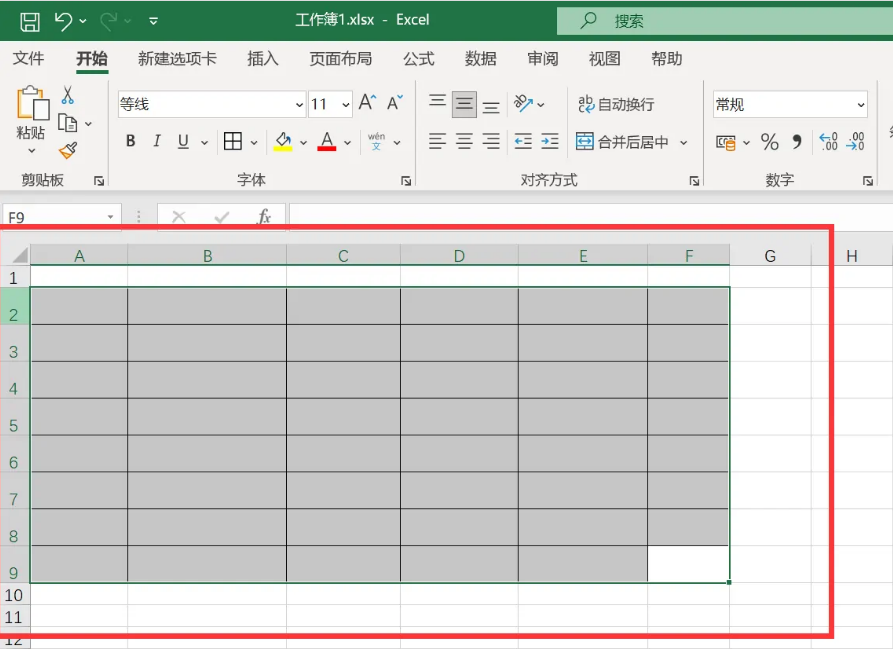Click the Percent Style button
Screen dimensions: 893x649
pos(769,142)
